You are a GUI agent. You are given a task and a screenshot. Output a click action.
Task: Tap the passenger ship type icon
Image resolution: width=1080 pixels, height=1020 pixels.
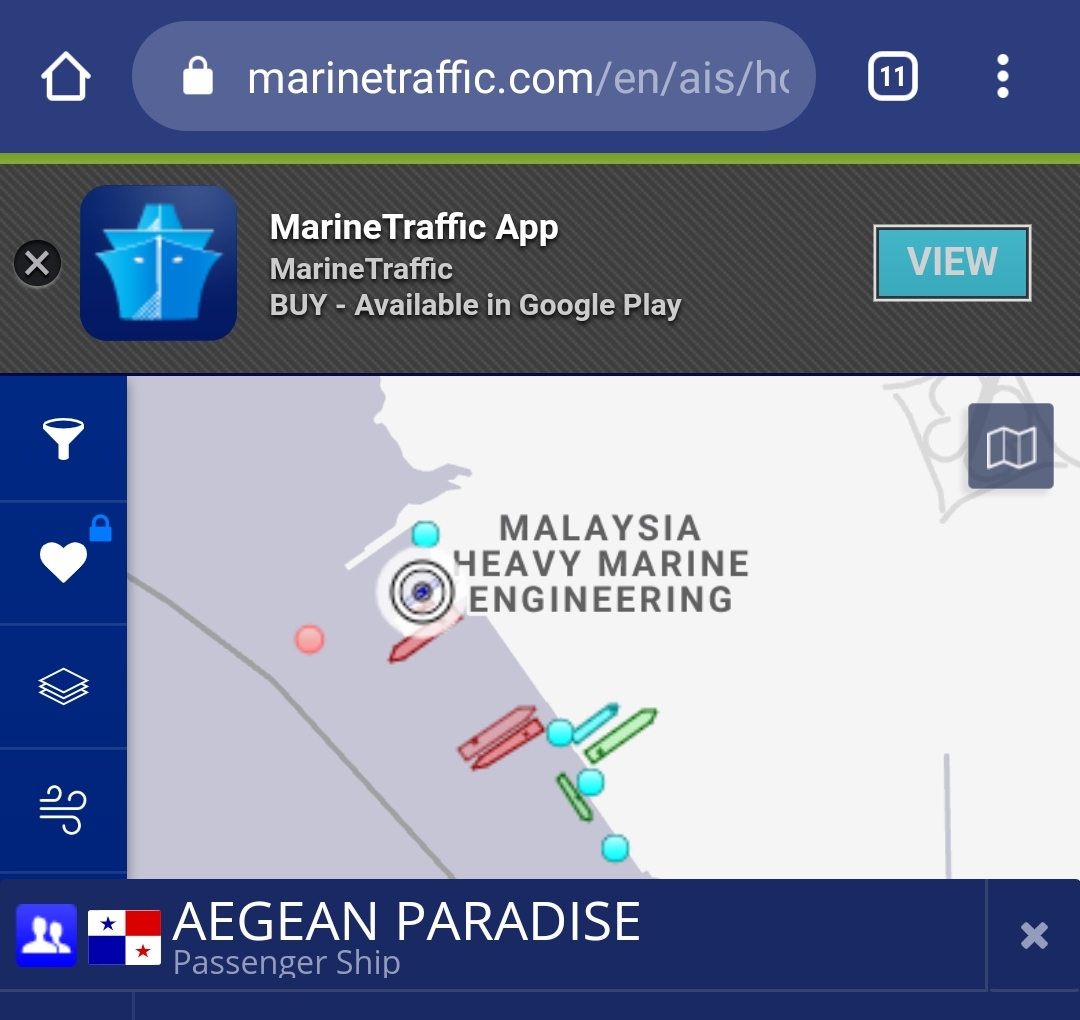click(x=46, y=935)
